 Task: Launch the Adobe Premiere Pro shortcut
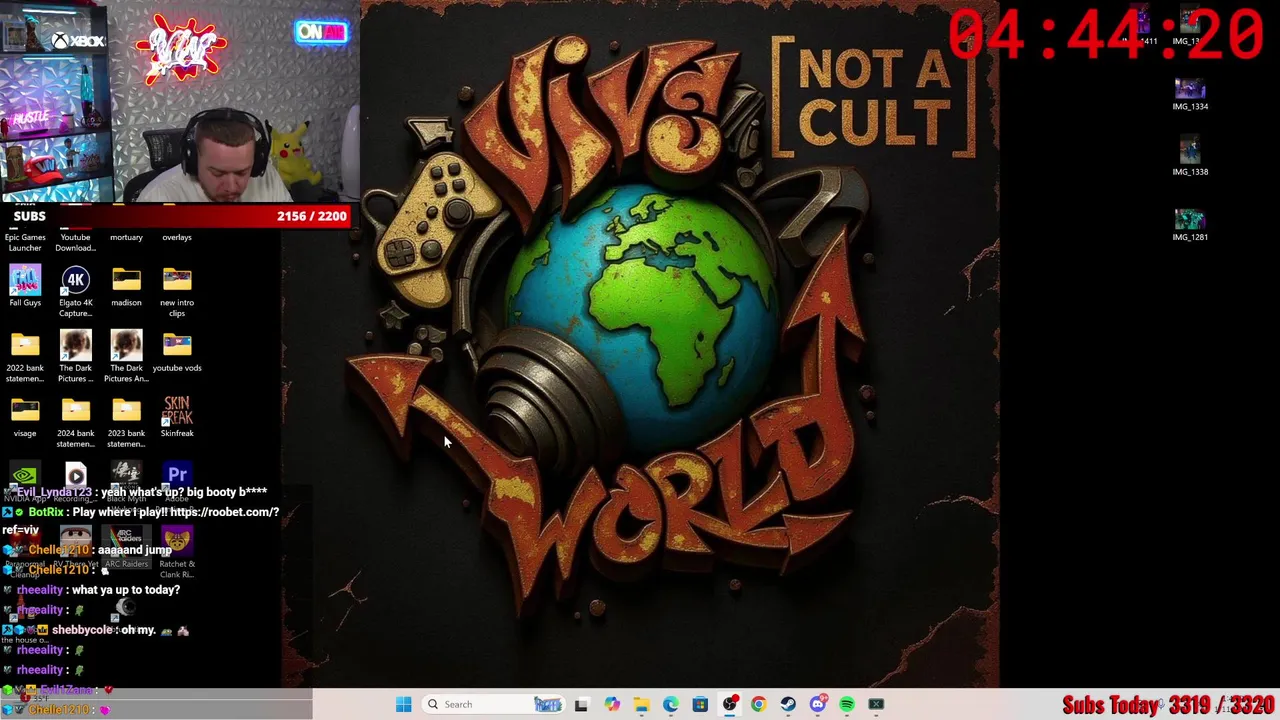177,476
